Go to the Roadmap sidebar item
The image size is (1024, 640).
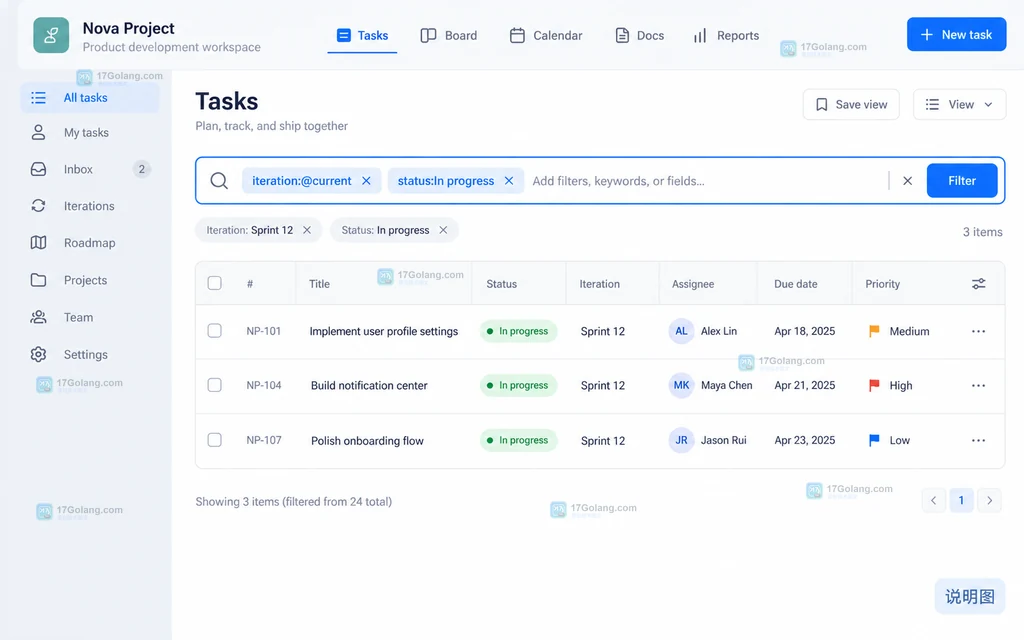pyautogui.click(x=90, y=243)
